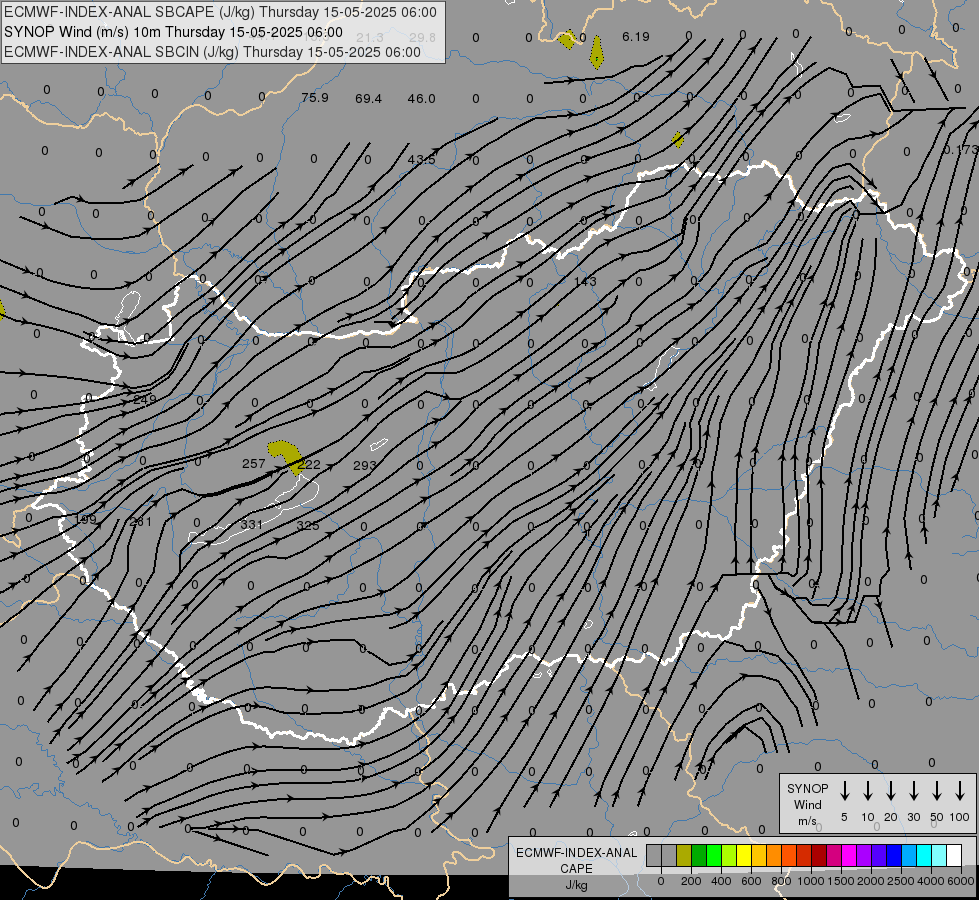979x900 pixels.
Task: Click the 100 m/s wind arrow in SYNOP legend
Action: coord(960,791)
